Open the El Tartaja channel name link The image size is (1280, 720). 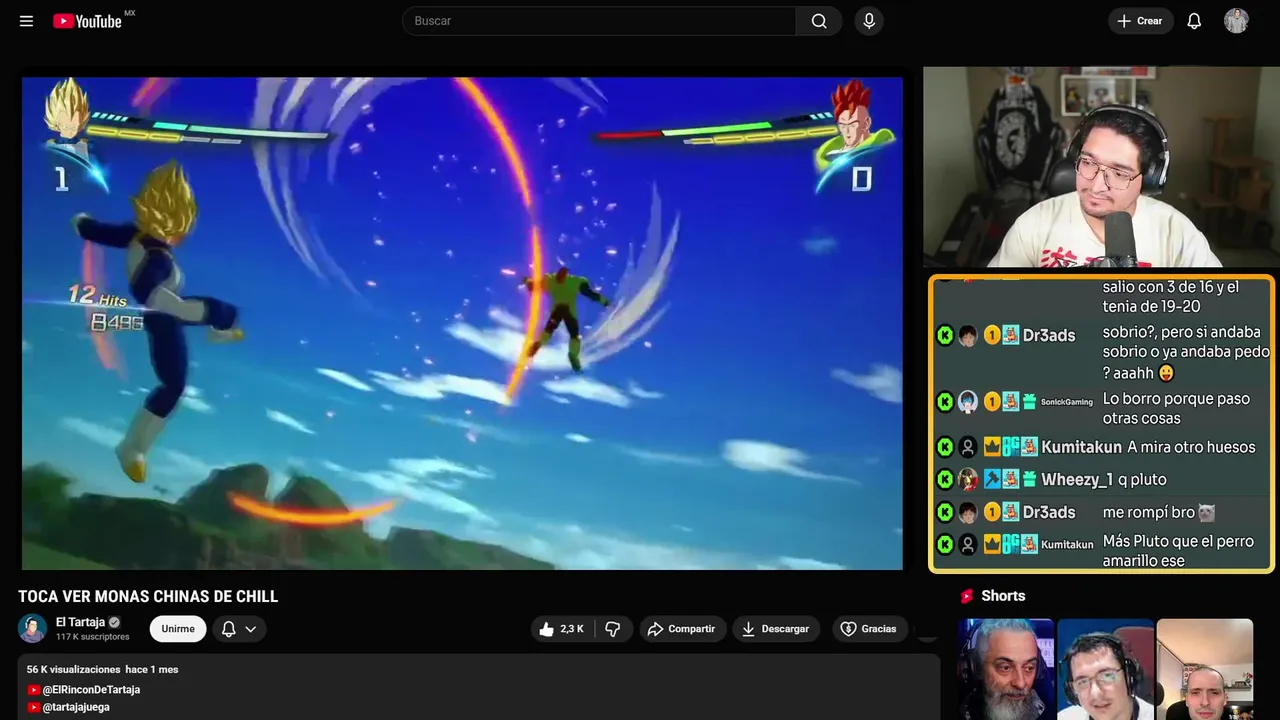(x=80, y=622)
